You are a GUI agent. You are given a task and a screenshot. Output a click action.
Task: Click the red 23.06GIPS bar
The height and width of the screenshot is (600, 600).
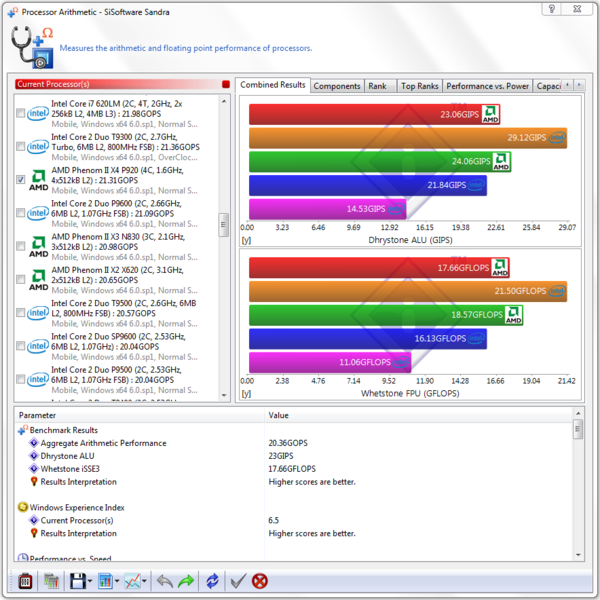click(x=374, y=114)
